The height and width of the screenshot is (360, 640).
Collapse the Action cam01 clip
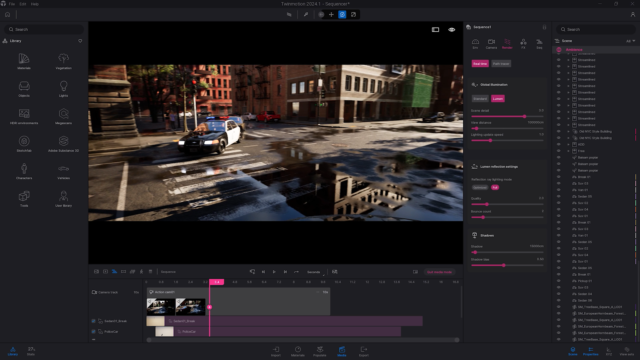(318, 292)
